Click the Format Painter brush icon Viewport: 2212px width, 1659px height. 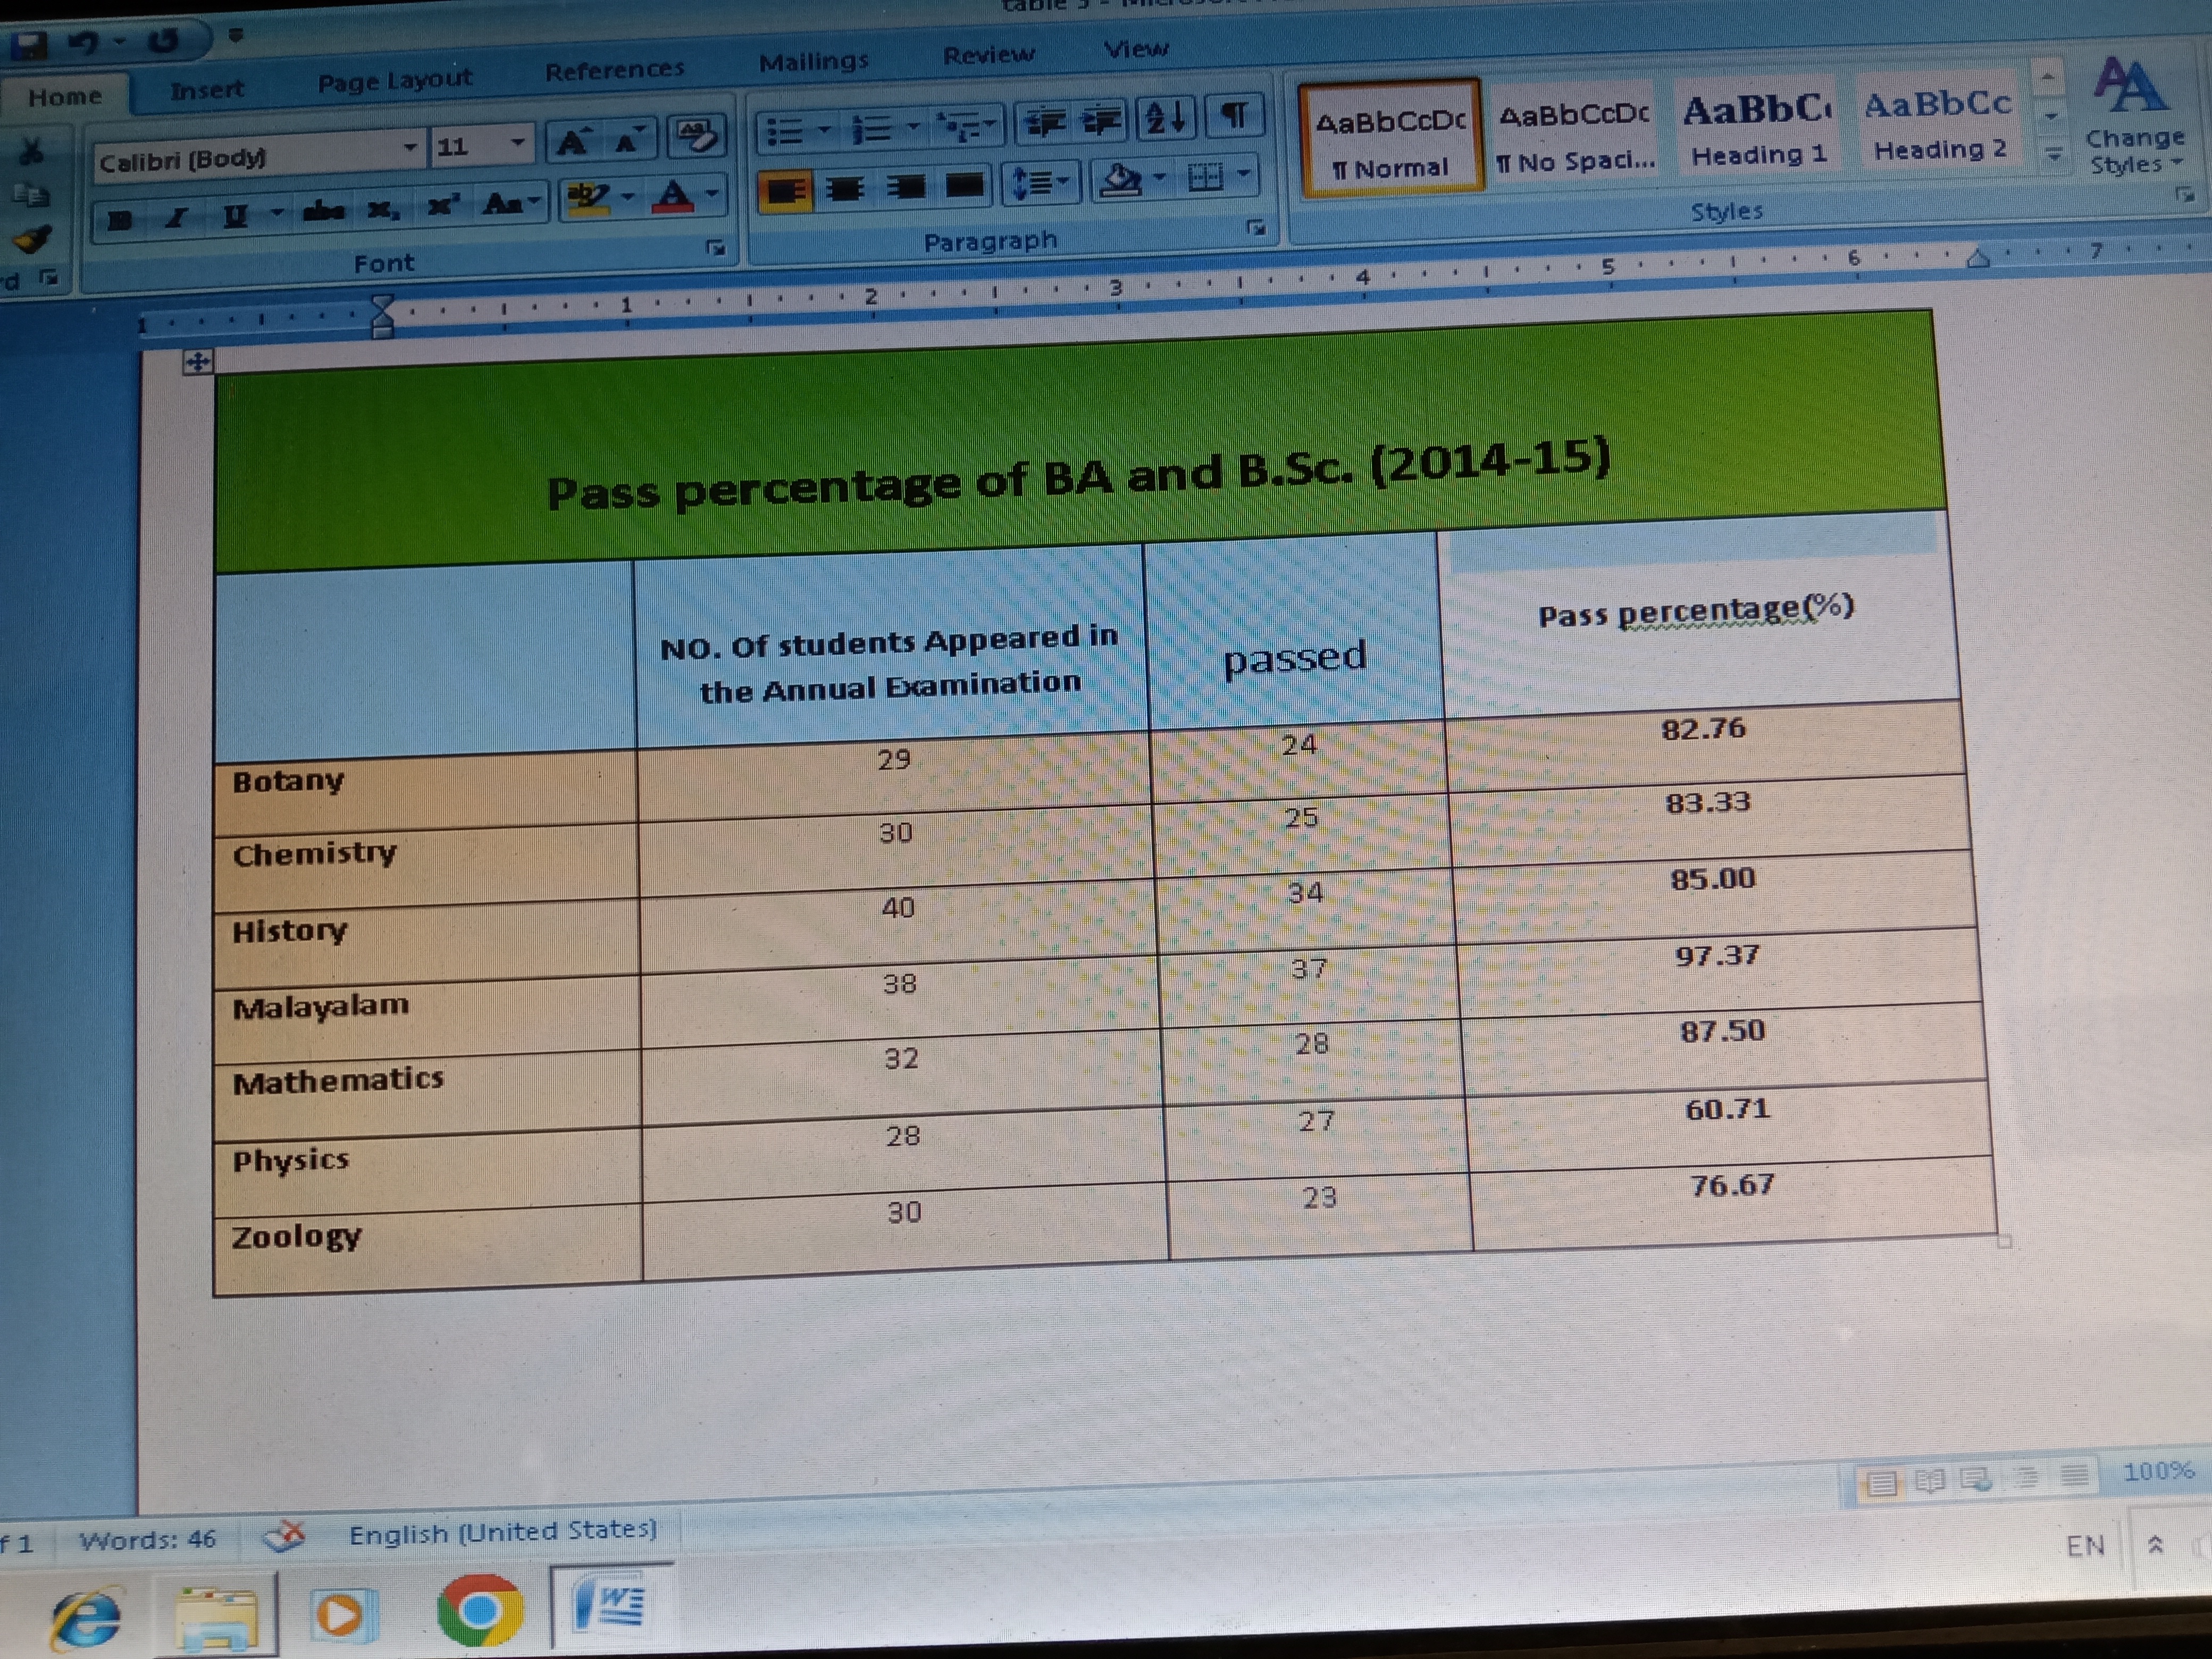pos(32,240)
